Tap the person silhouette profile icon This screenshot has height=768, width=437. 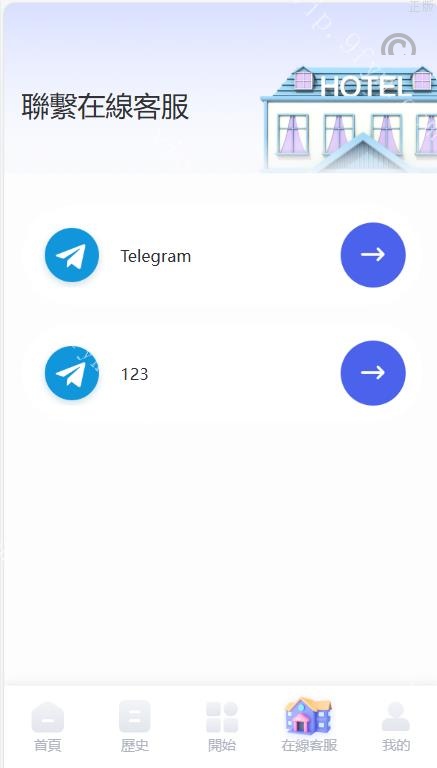coord(396,717)
